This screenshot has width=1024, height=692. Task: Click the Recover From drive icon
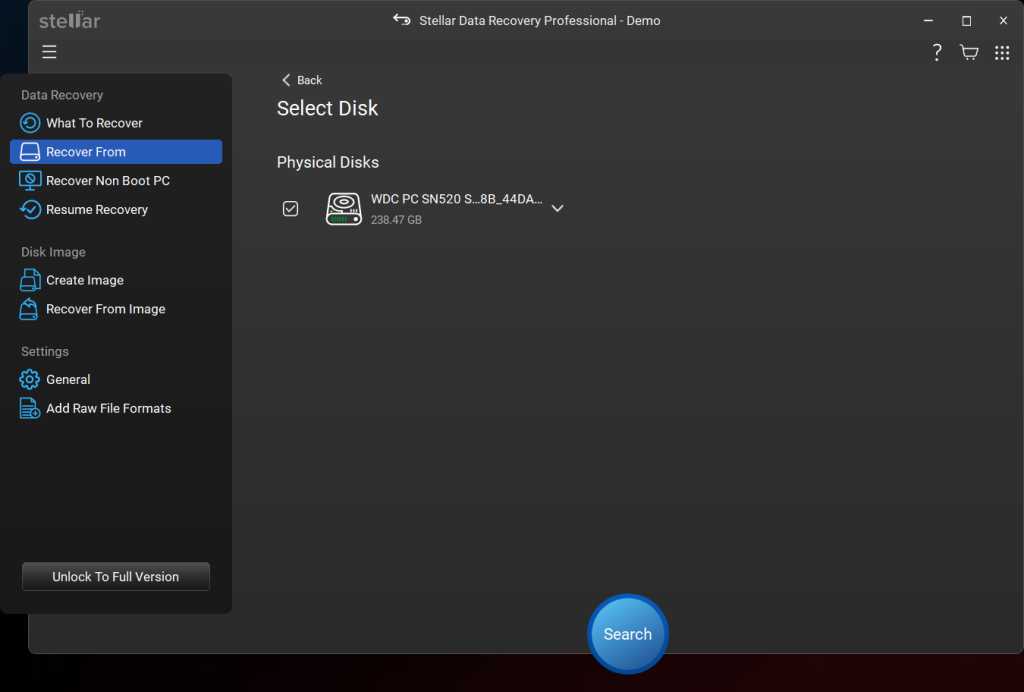30,151
